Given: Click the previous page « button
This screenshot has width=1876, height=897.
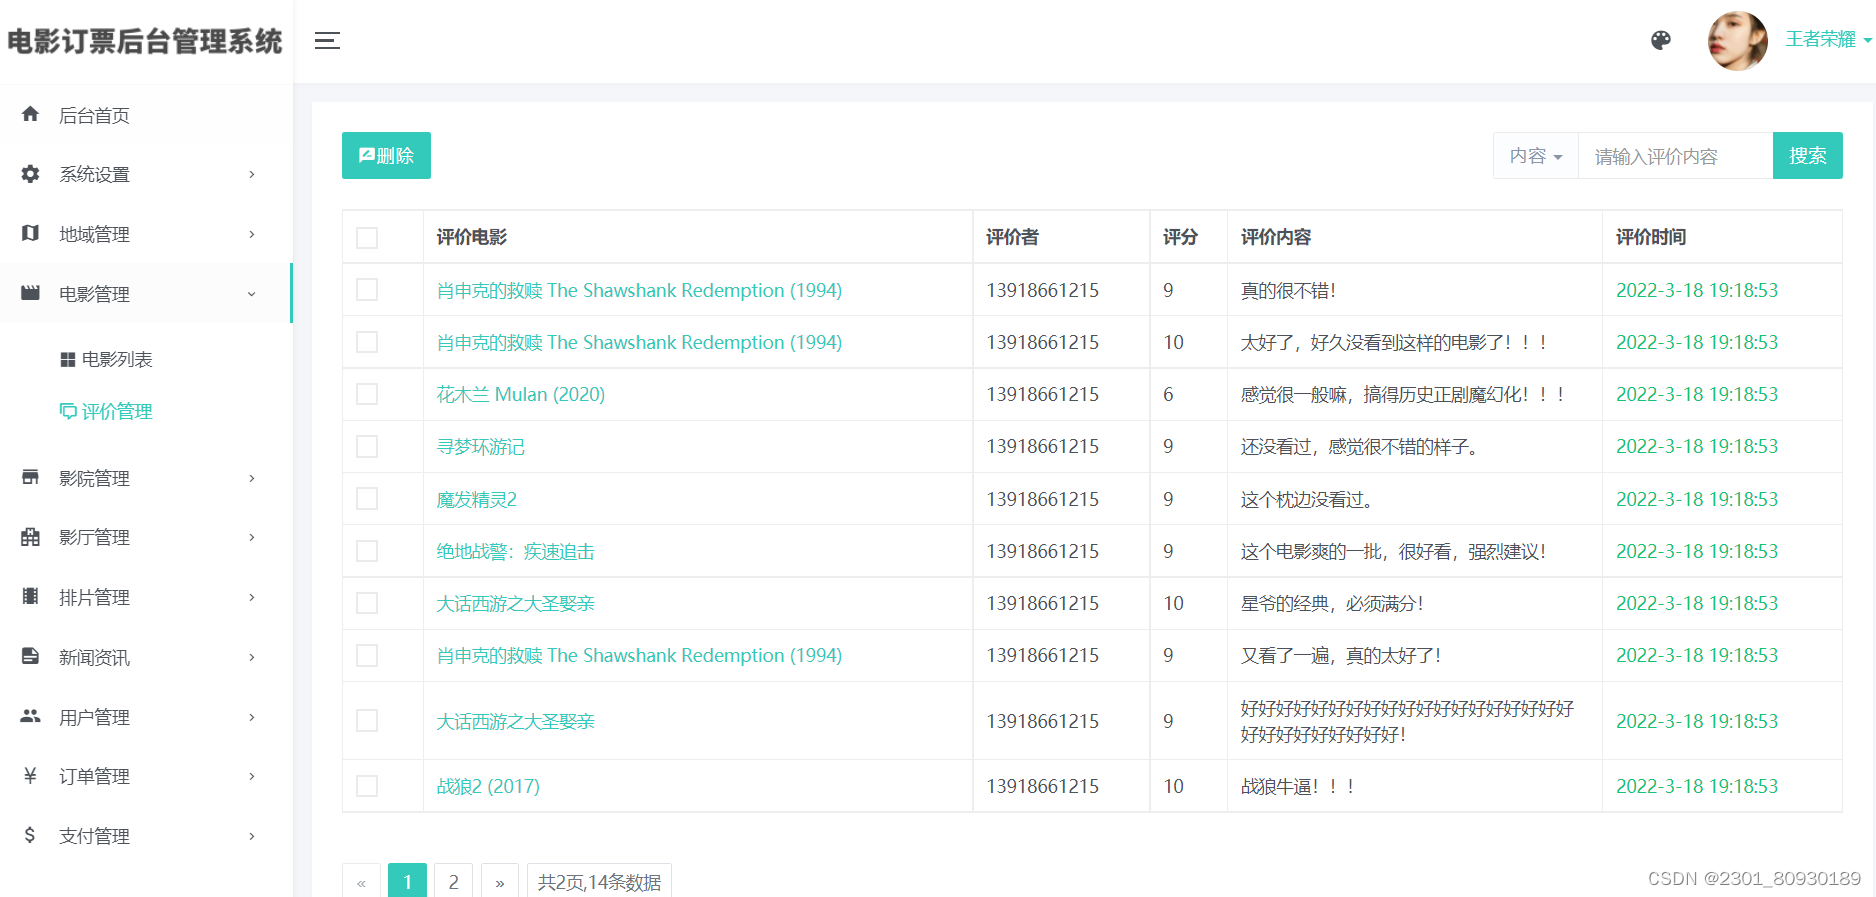Looking at the screenshot, I should 361,882.
